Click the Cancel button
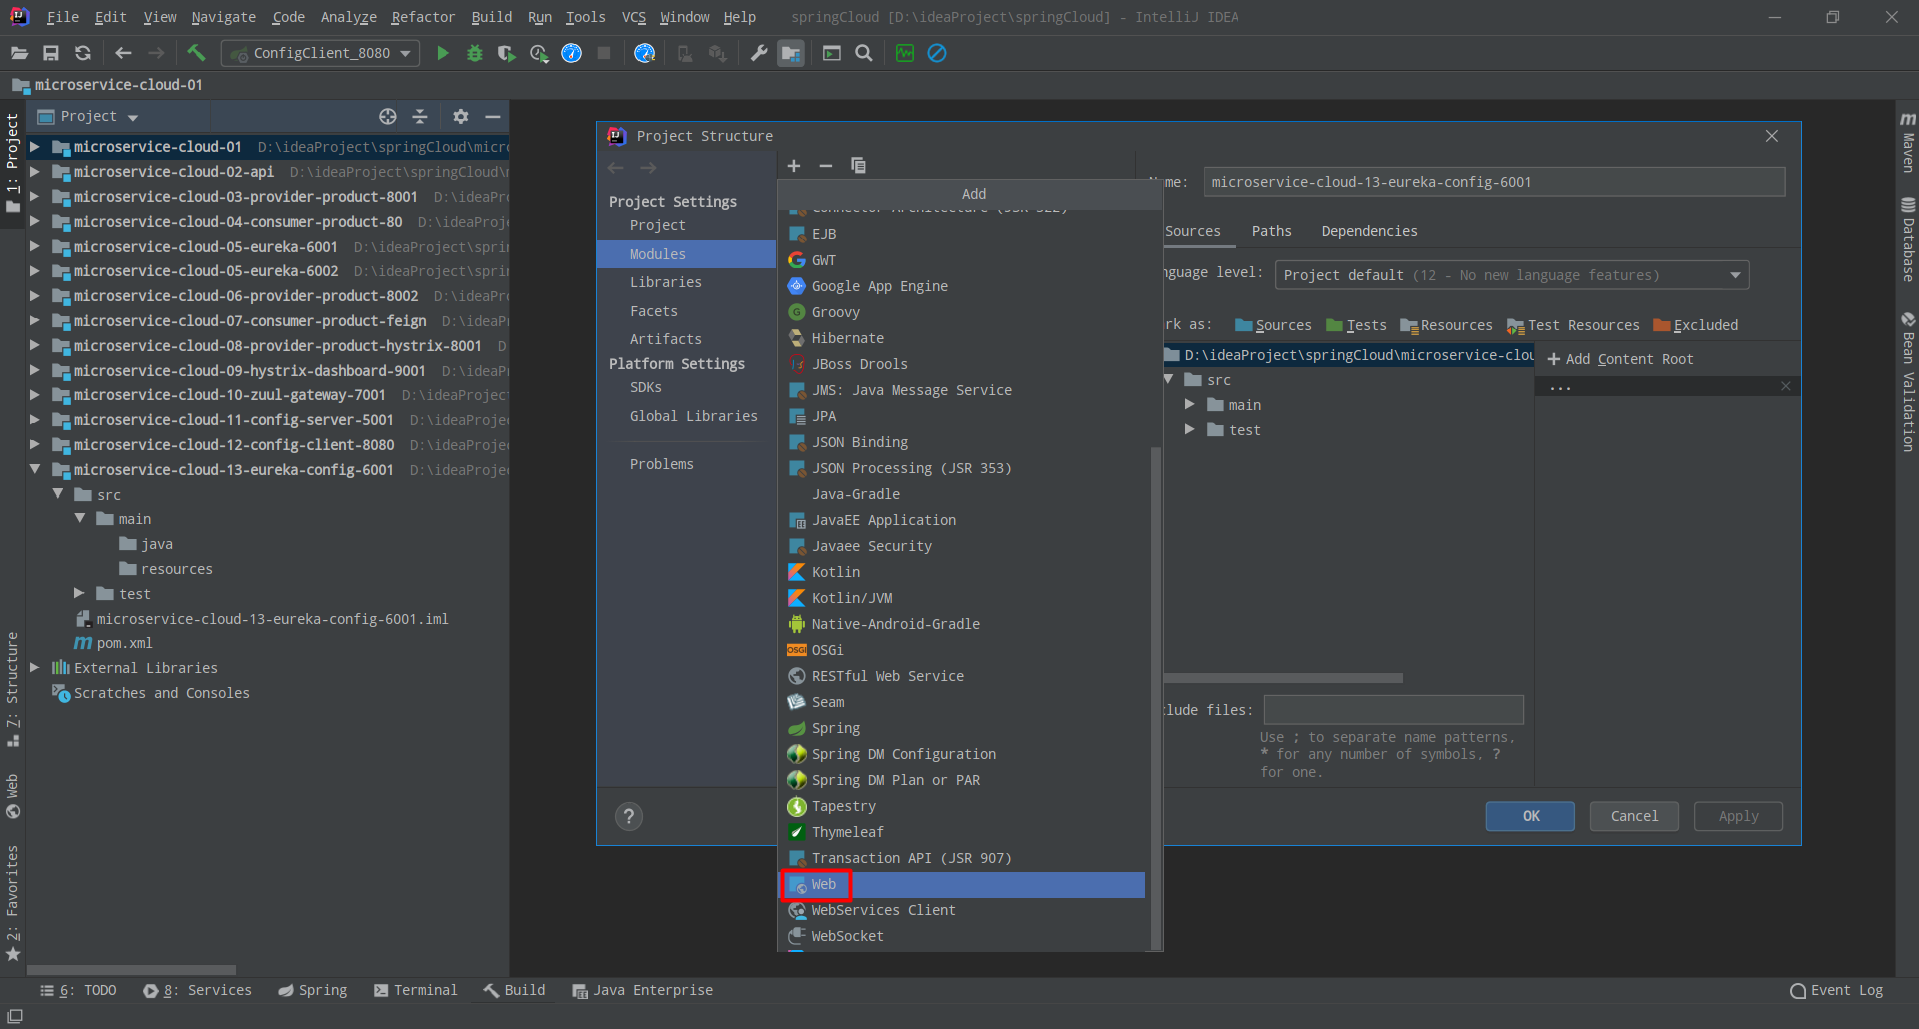 point(1634,816)
